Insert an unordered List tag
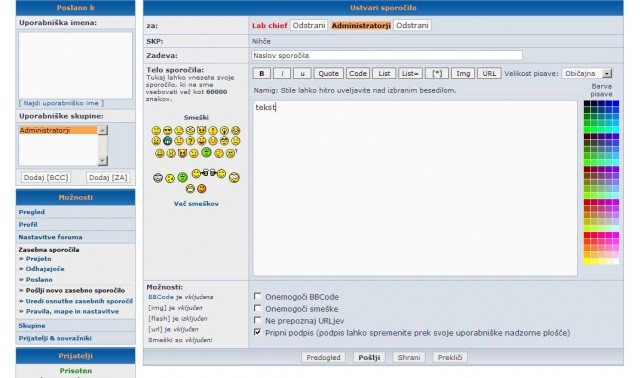 (x=384, y=73)
